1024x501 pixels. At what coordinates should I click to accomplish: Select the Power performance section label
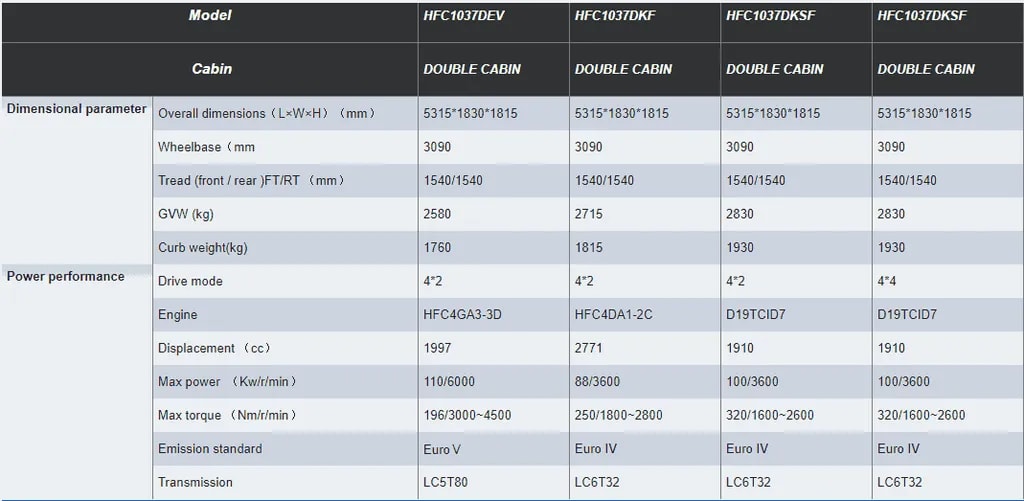click(66, 277)
